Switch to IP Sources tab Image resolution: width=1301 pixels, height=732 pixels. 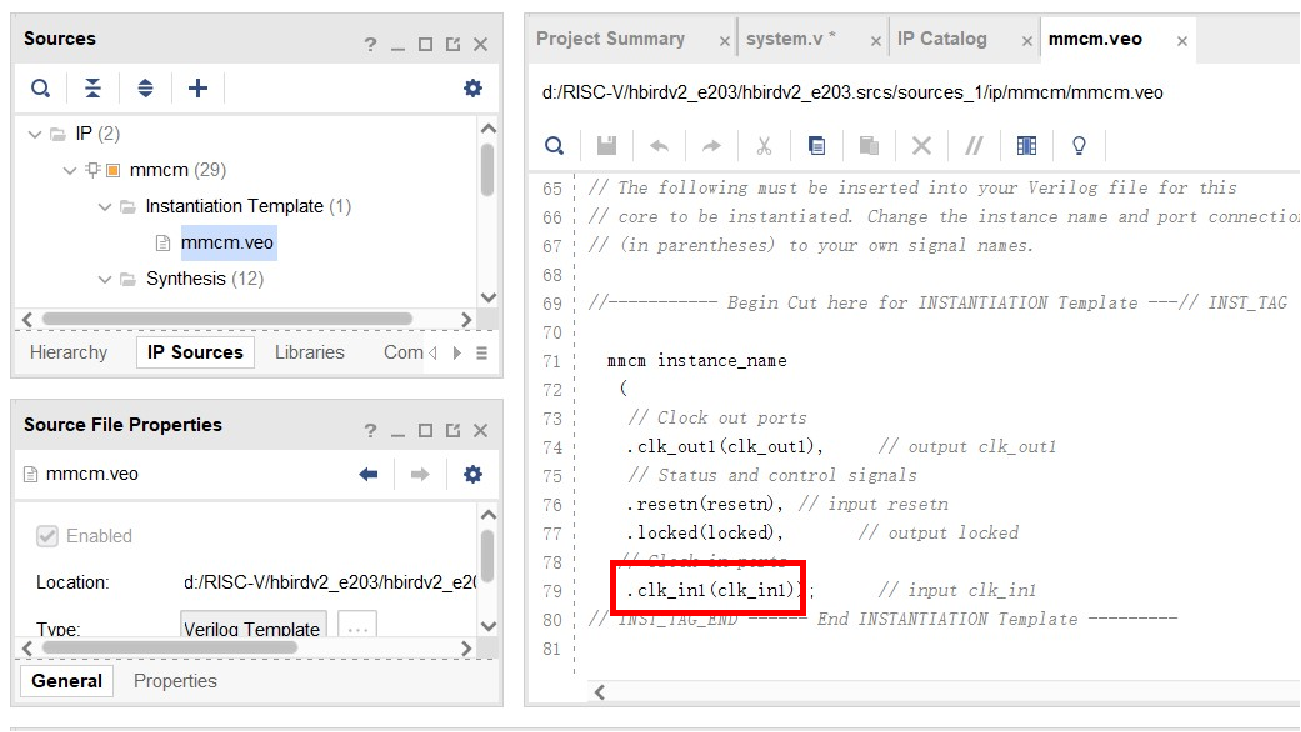pos(195,352)
